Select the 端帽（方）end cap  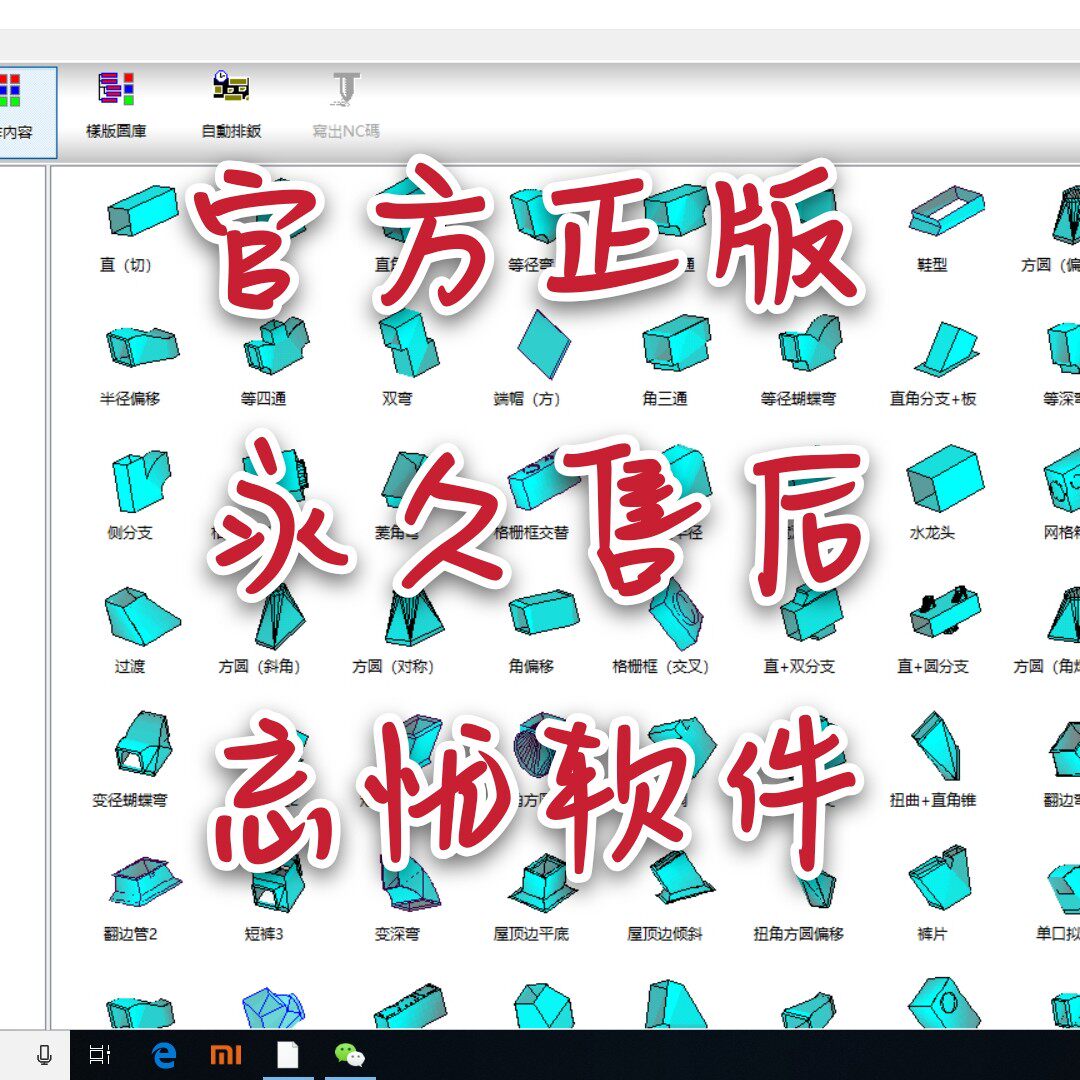(x=543, y=344)
